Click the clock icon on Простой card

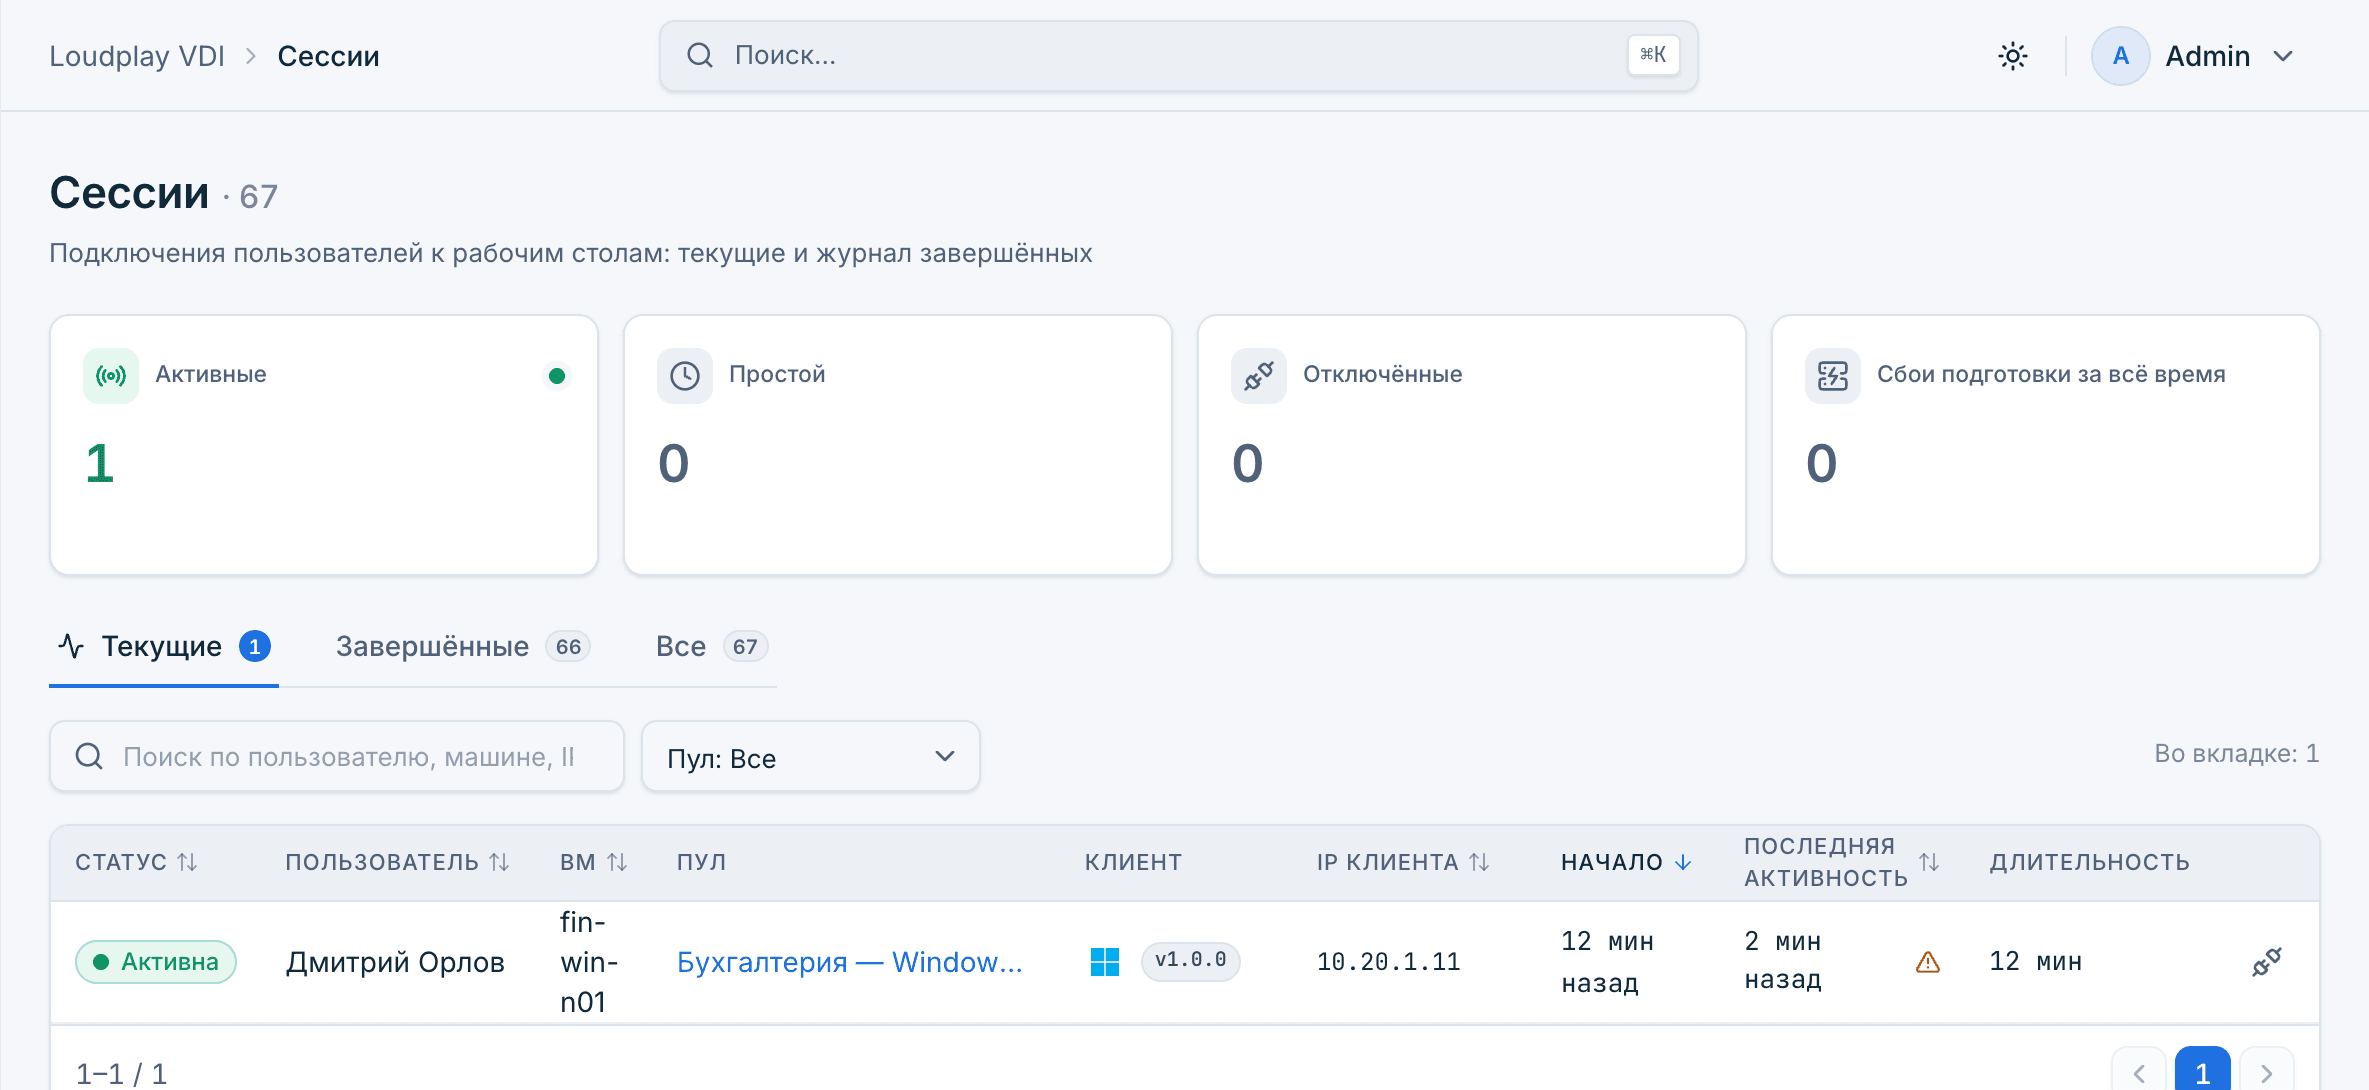[685, 376]
